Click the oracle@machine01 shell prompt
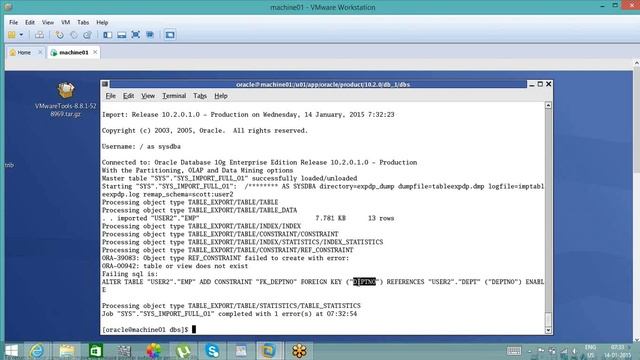 (145, 329)
